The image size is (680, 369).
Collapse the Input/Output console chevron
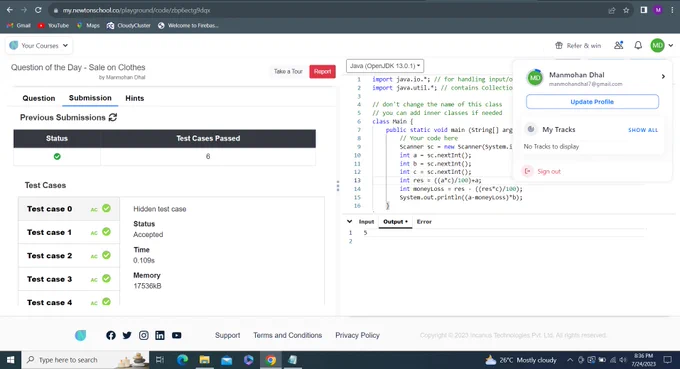tap(350, 222)
